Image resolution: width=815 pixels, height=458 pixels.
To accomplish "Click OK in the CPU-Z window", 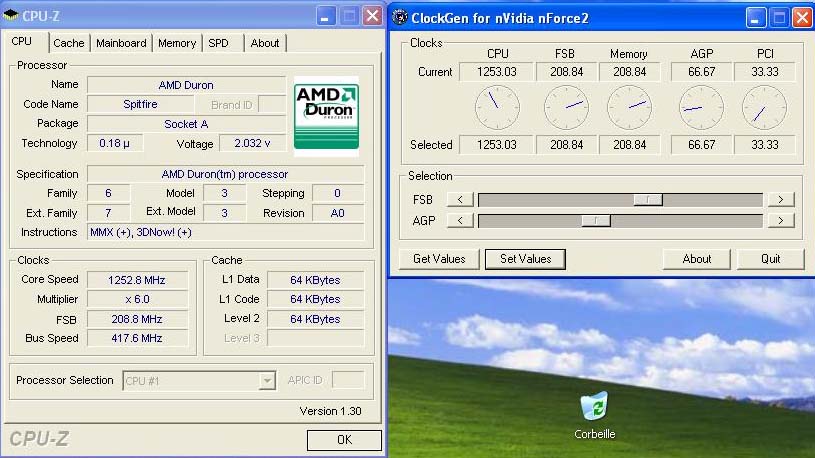I will pyautogui.click(x=344, y=440).
